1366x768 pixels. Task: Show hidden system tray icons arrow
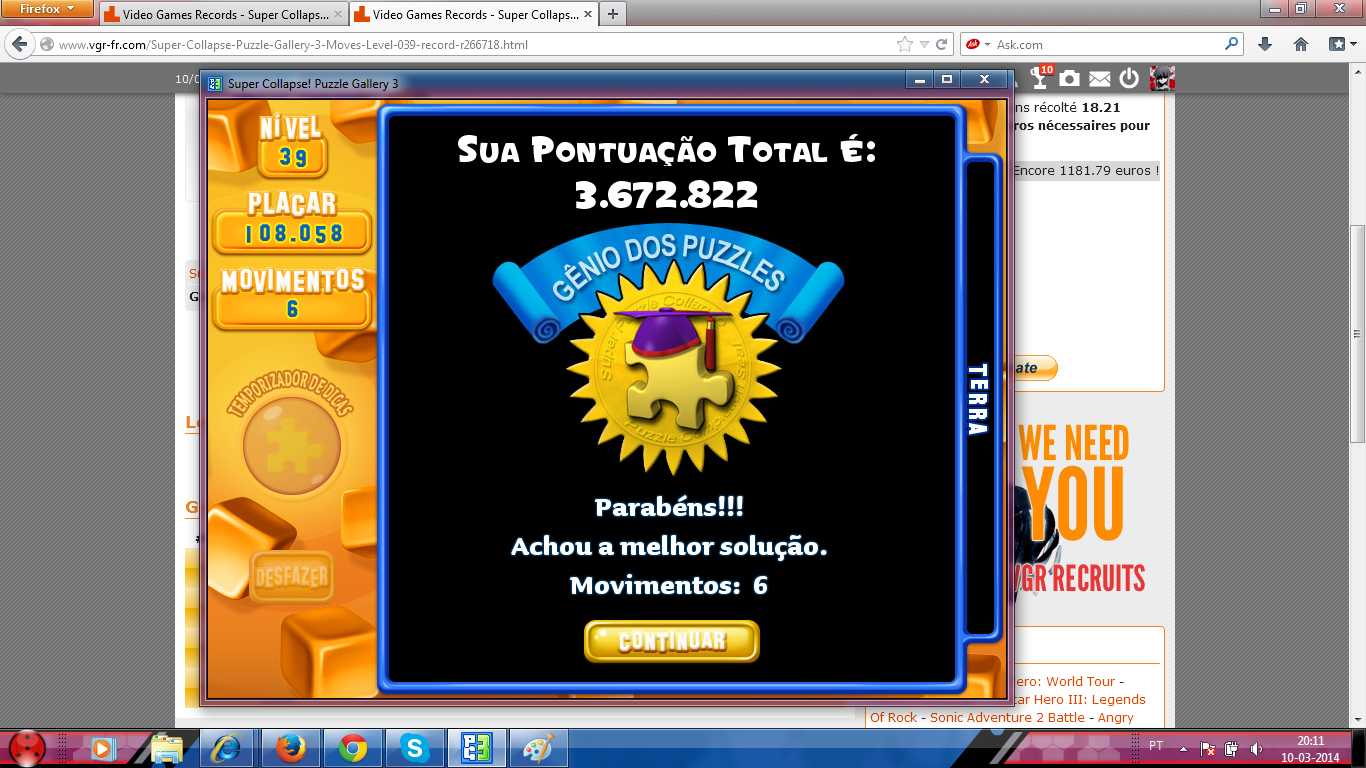[x=1184, y=748]
